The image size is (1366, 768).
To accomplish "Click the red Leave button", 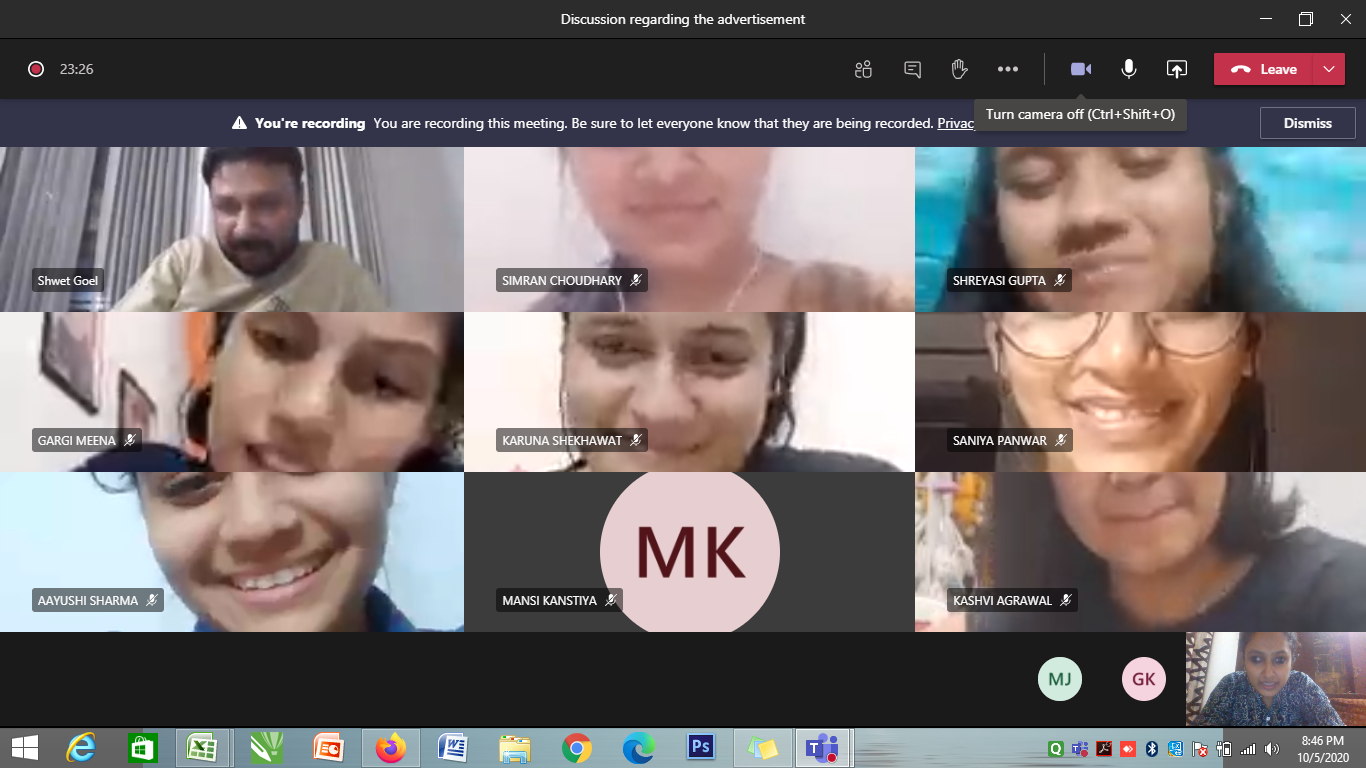I will 1265,69.
